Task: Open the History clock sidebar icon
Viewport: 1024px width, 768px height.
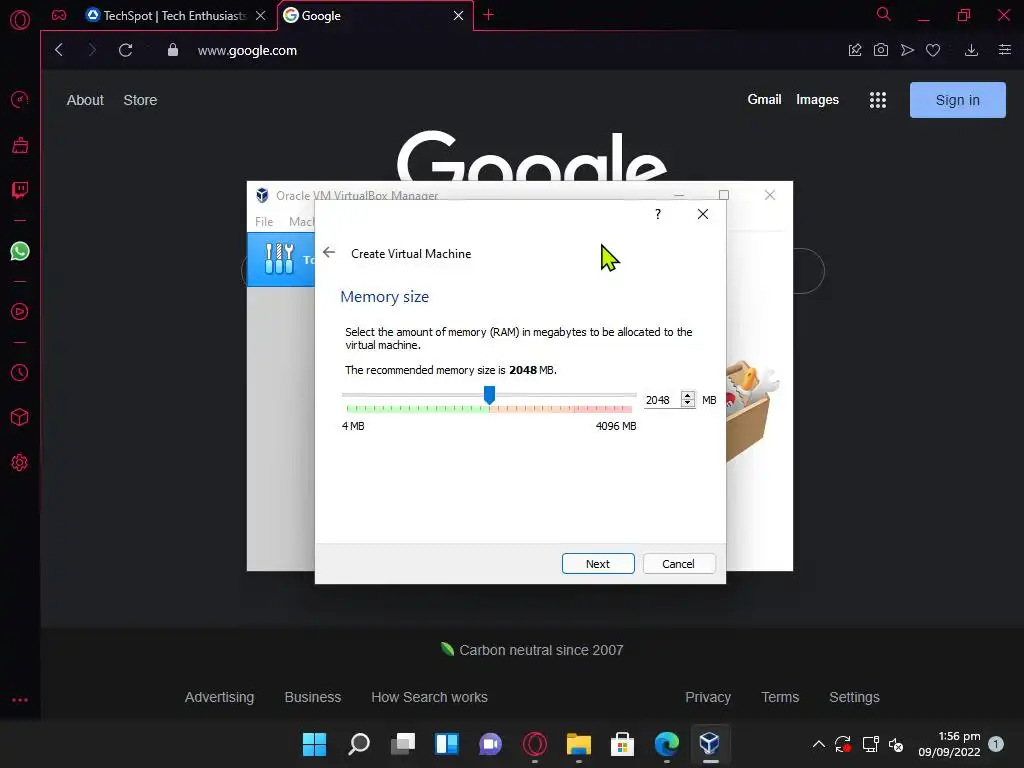Action: (x=20, y=372)
